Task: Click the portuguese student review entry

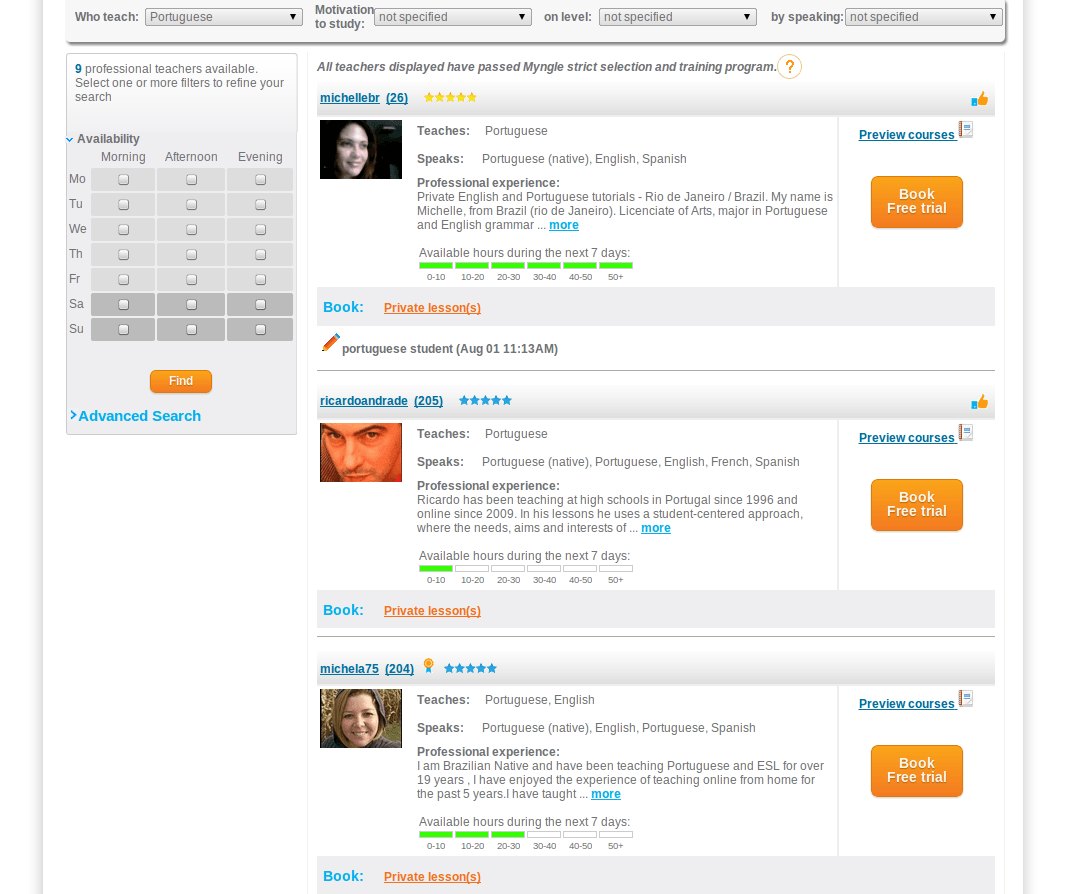Action: coord(449,349)
